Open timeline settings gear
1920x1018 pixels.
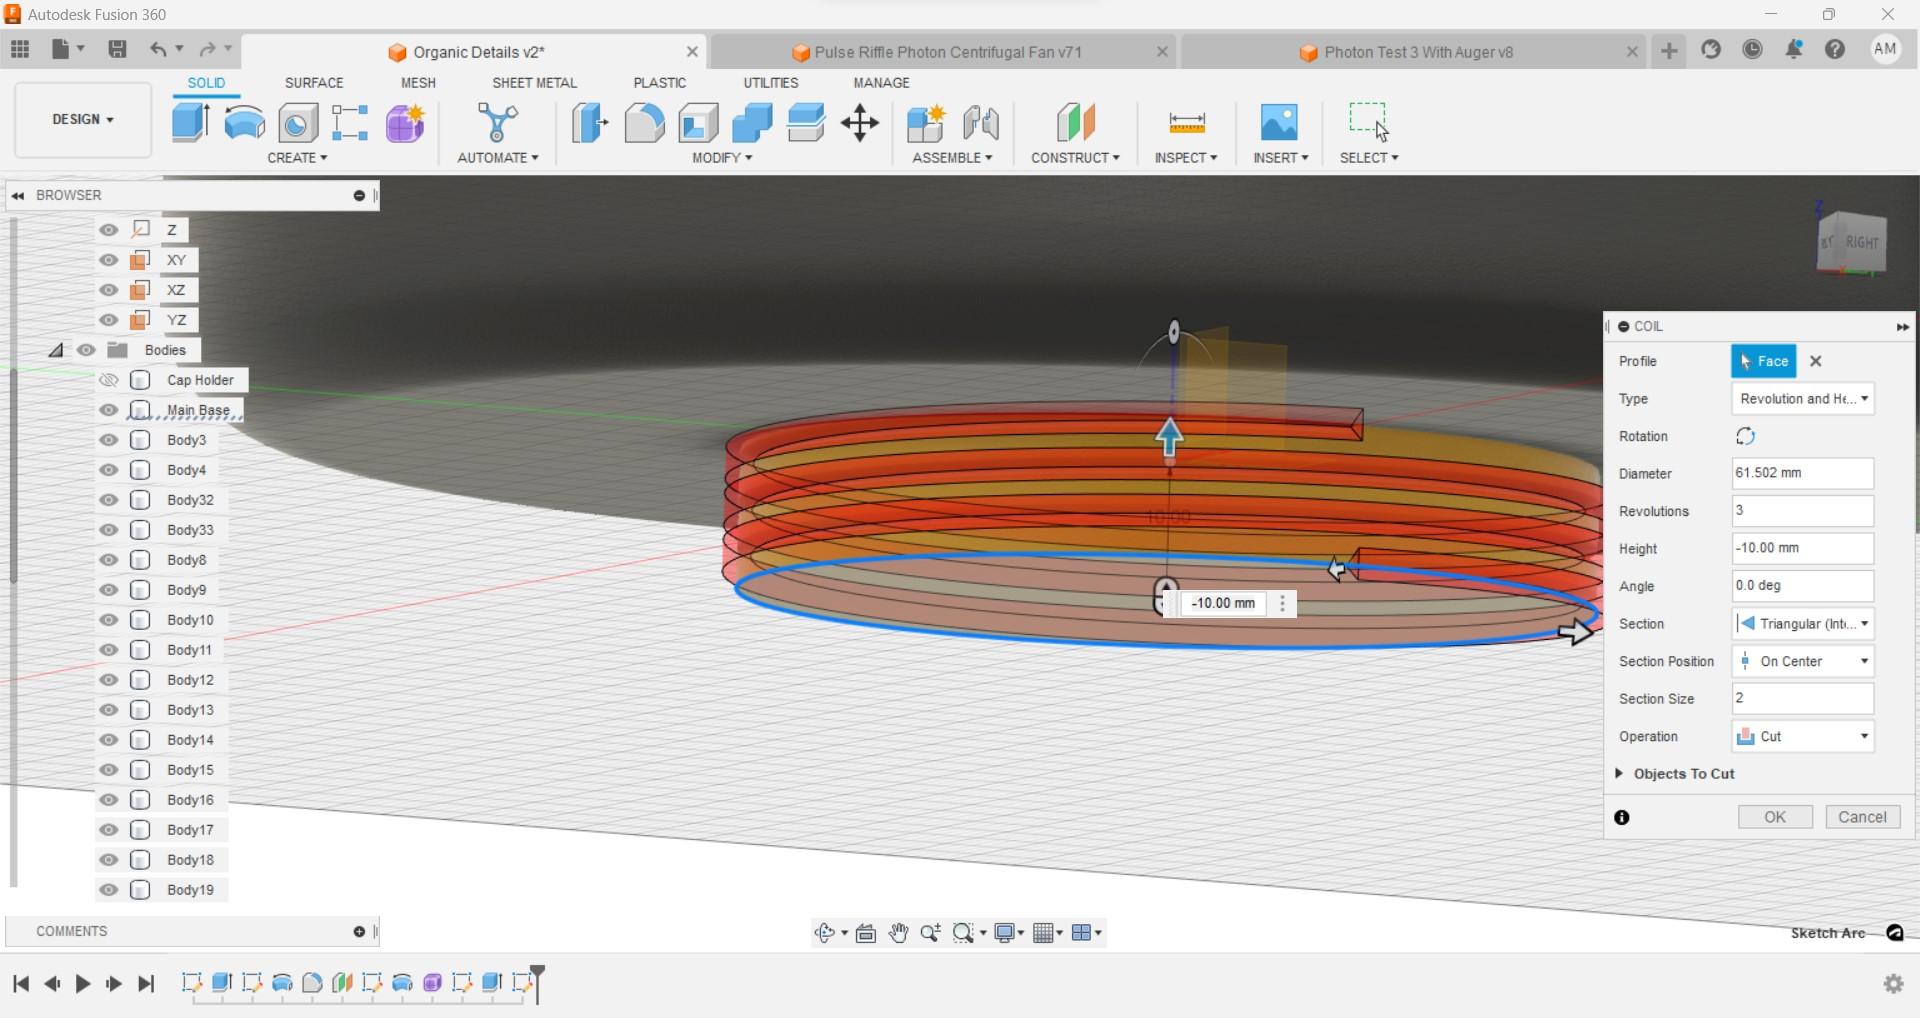[x=1893, y=984]
